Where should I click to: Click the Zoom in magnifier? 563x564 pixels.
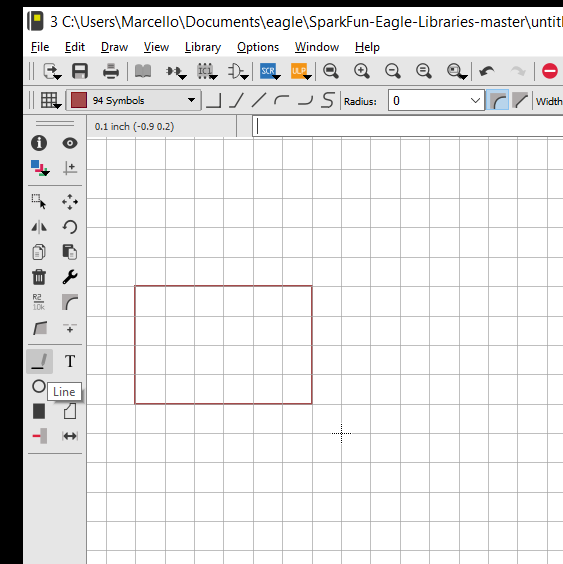(x=362, y=71)
